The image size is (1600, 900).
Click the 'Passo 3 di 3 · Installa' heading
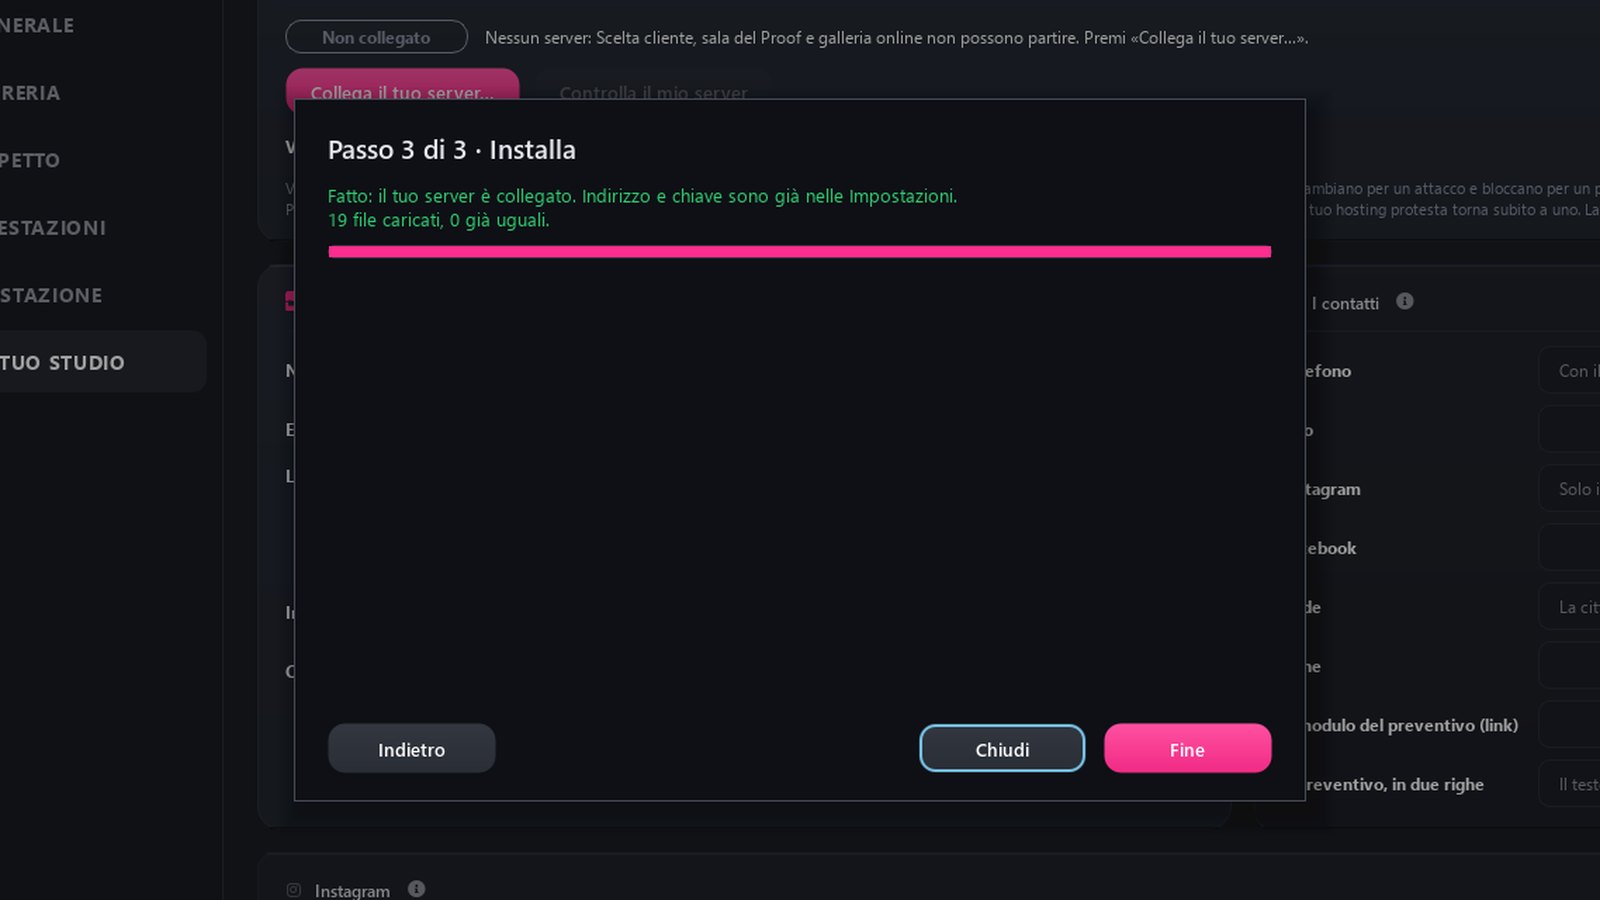pyautogui.click(x=452, y=150)
